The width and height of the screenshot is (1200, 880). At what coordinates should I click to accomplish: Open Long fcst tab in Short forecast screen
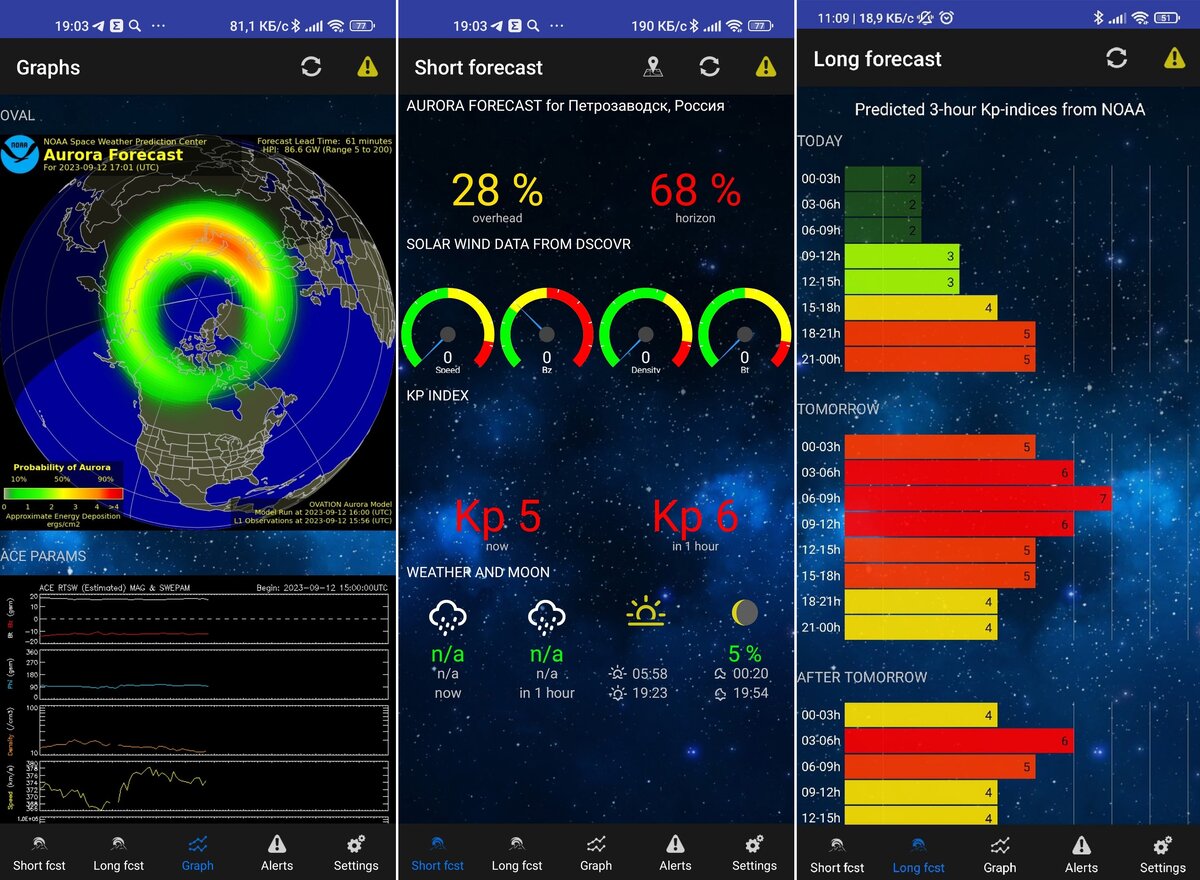516,853
